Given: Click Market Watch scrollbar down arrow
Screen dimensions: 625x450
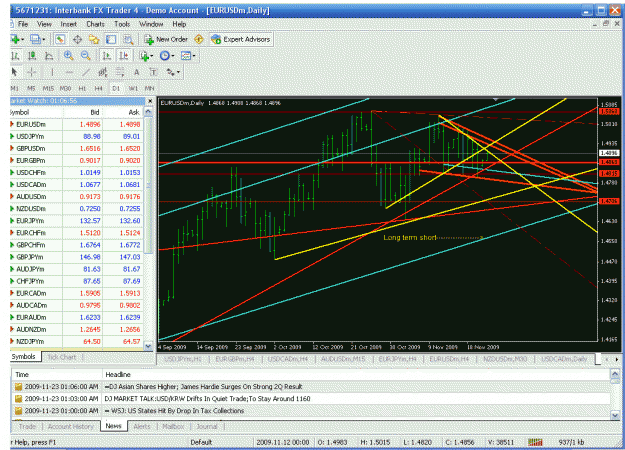Looking at the screenshot, I should 148,346.
